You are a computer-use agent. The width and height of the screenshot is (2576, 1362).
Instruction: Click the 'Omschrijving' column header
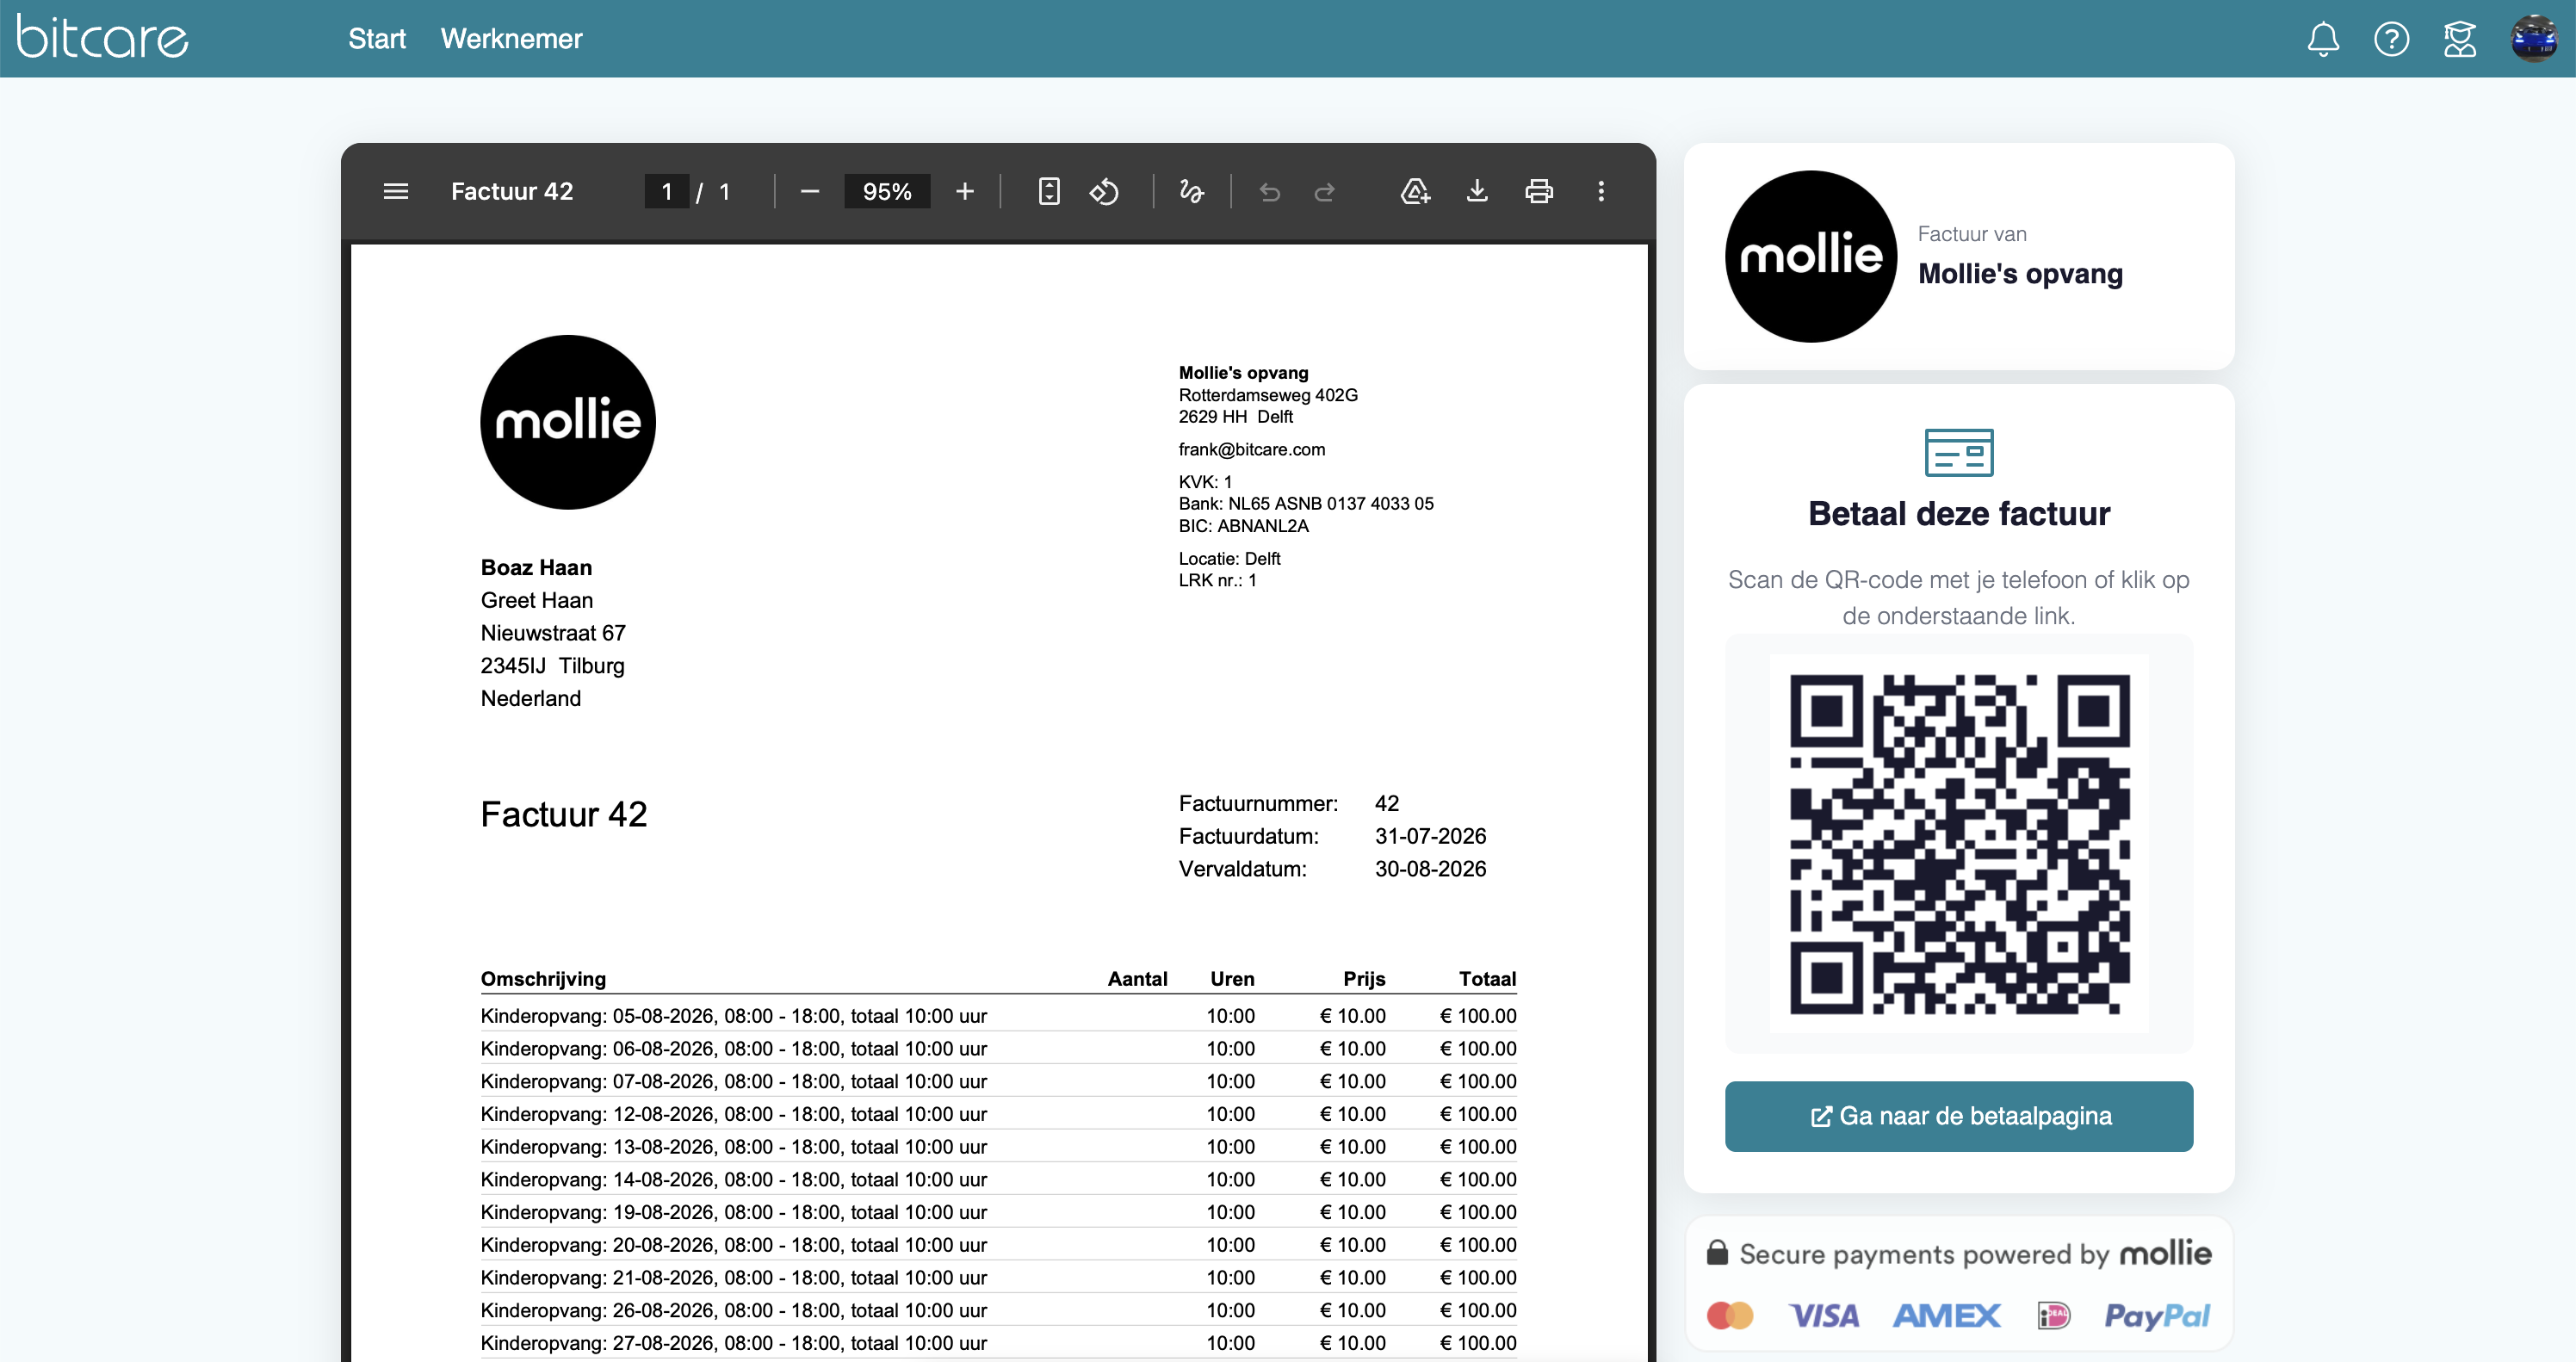(543, 979)
